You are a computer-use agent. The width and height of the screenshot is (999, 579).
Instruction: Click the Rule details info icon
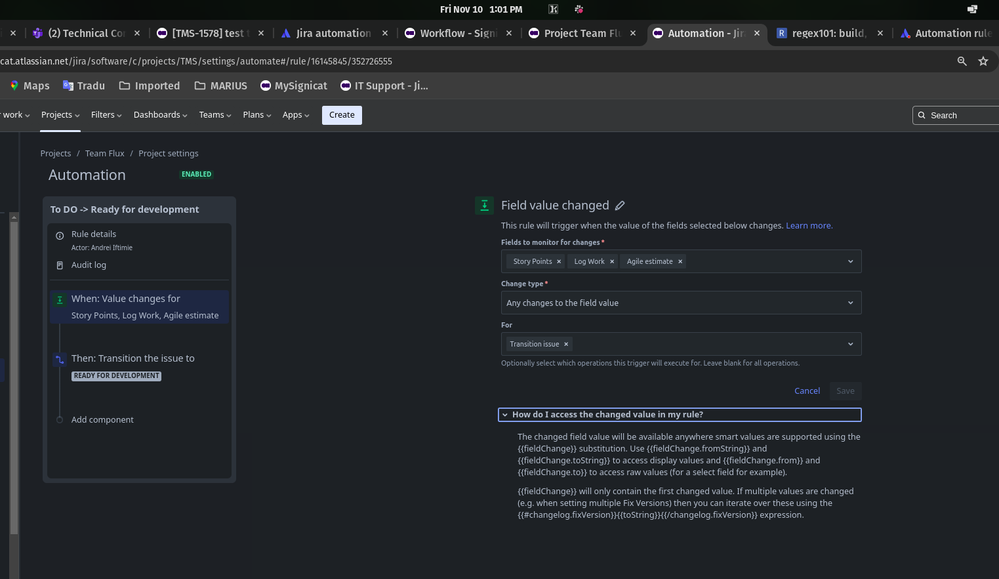pos(60,235)
